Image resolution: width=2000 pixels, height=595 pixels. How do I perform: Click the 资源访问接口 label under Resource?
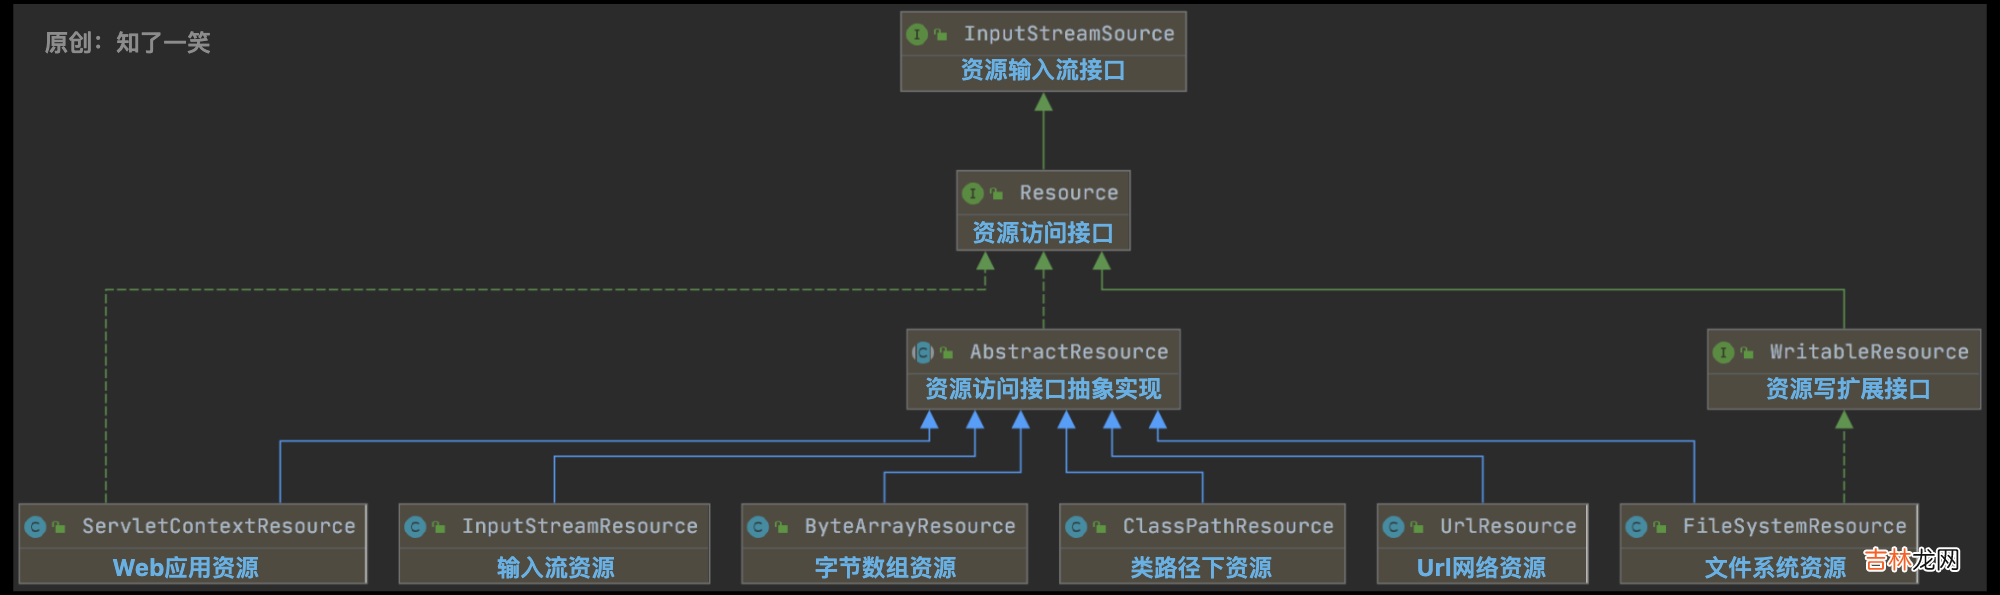pyautogui.click(x=1043, y=233)
